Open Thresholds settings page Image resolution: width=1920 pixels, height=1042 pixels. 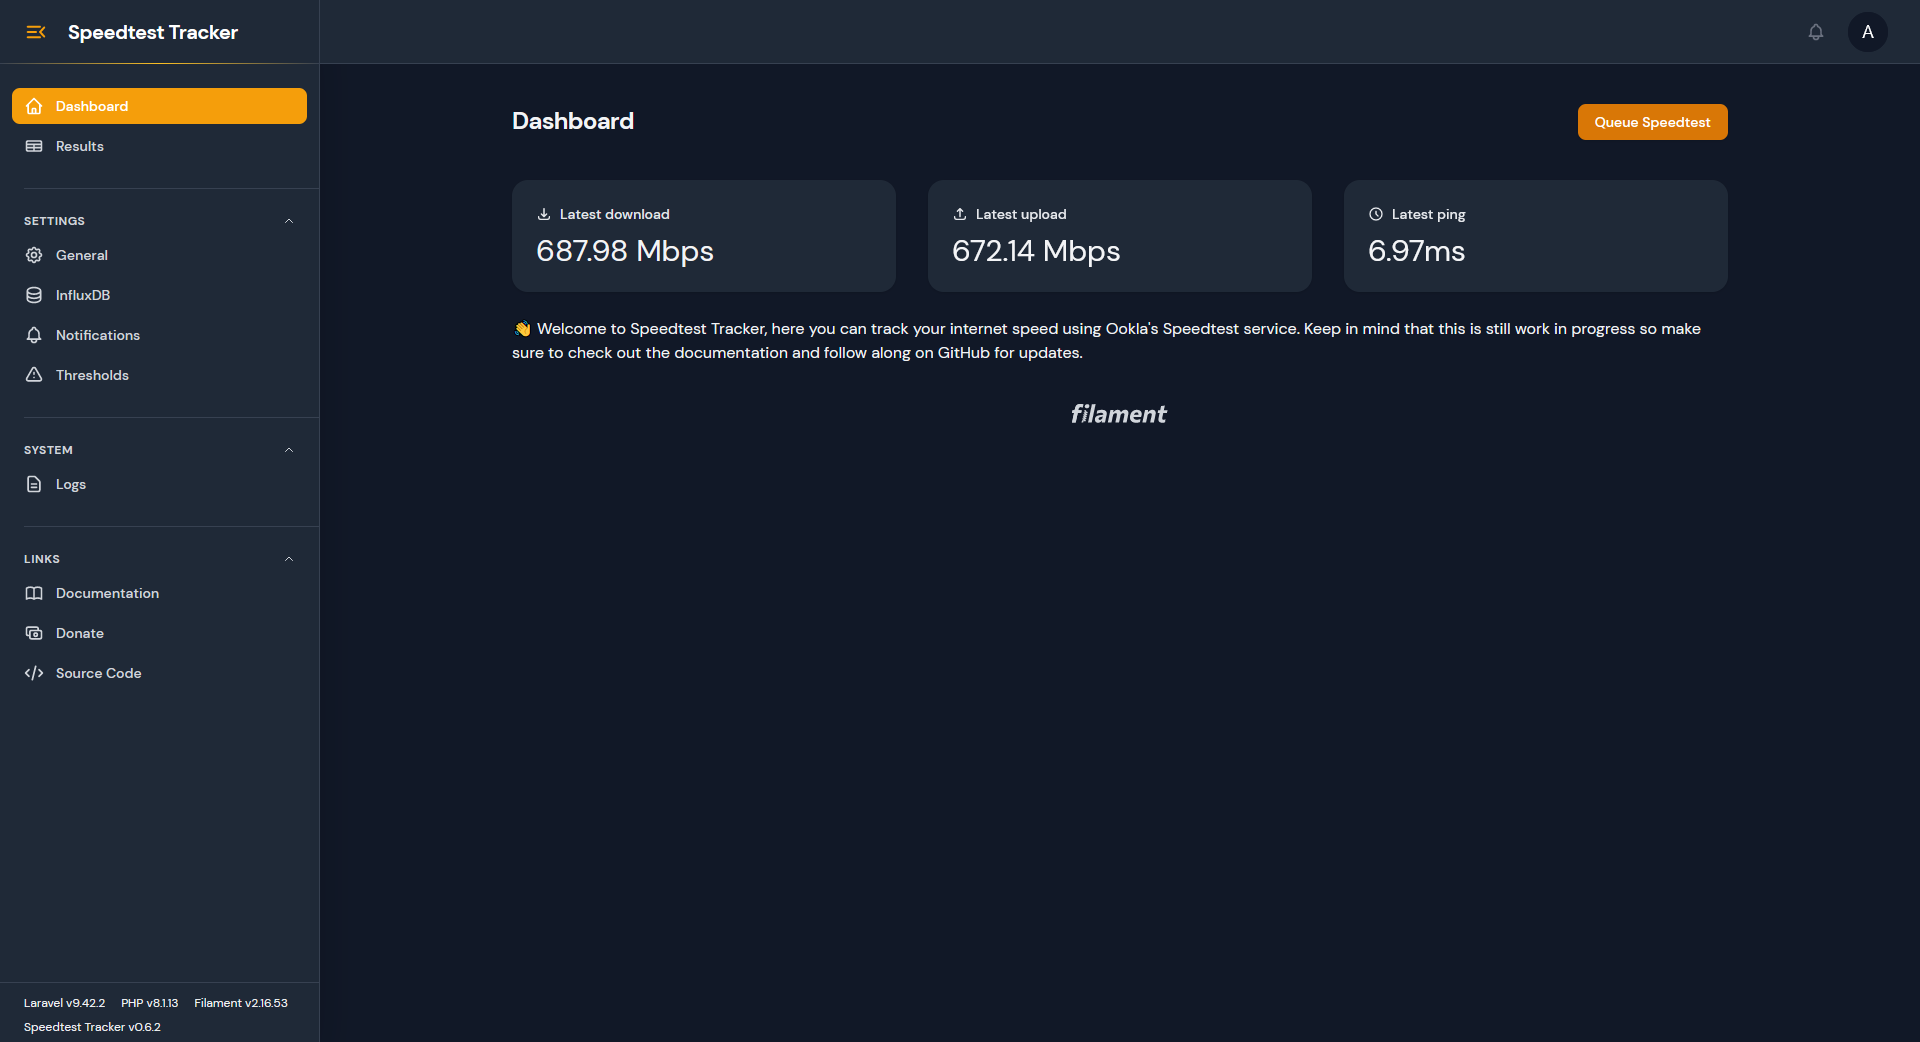pyautogui.click(x=159, y=375)
